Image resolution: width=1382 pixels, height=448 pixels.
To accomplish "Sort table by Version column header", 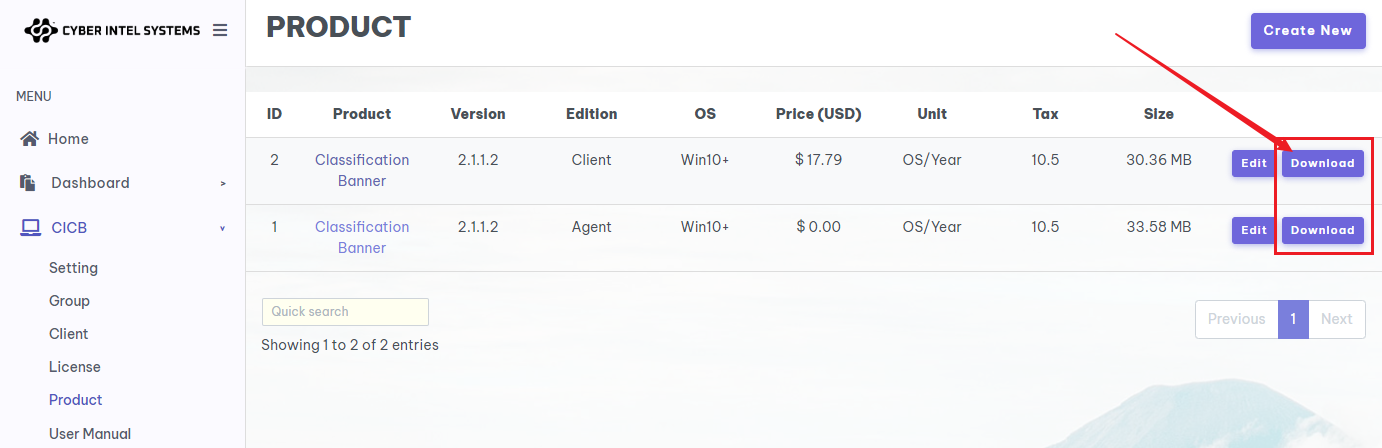I will pos(478,114).
